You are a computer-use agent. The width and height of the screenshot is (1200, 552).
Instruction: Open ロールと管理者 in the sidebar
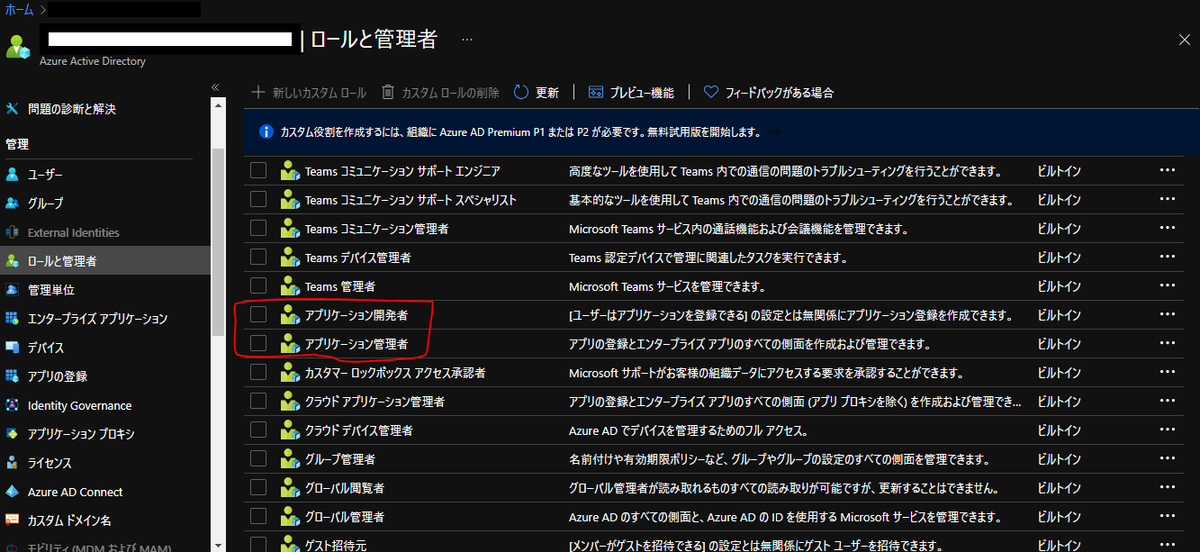[x=105, y=261]
